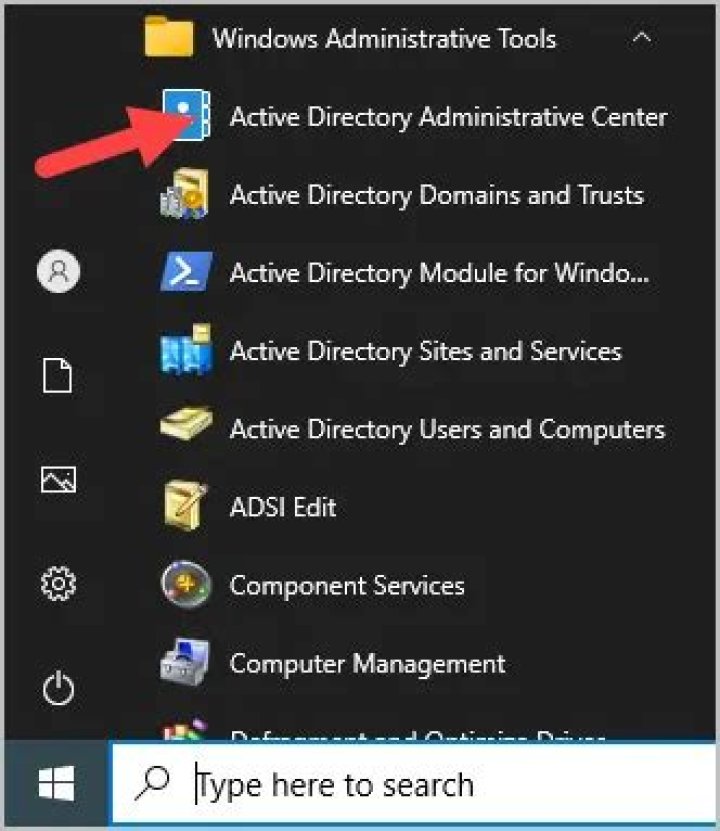Click the Windows Start logo button
720x831 pixels.
click(56, 783)
